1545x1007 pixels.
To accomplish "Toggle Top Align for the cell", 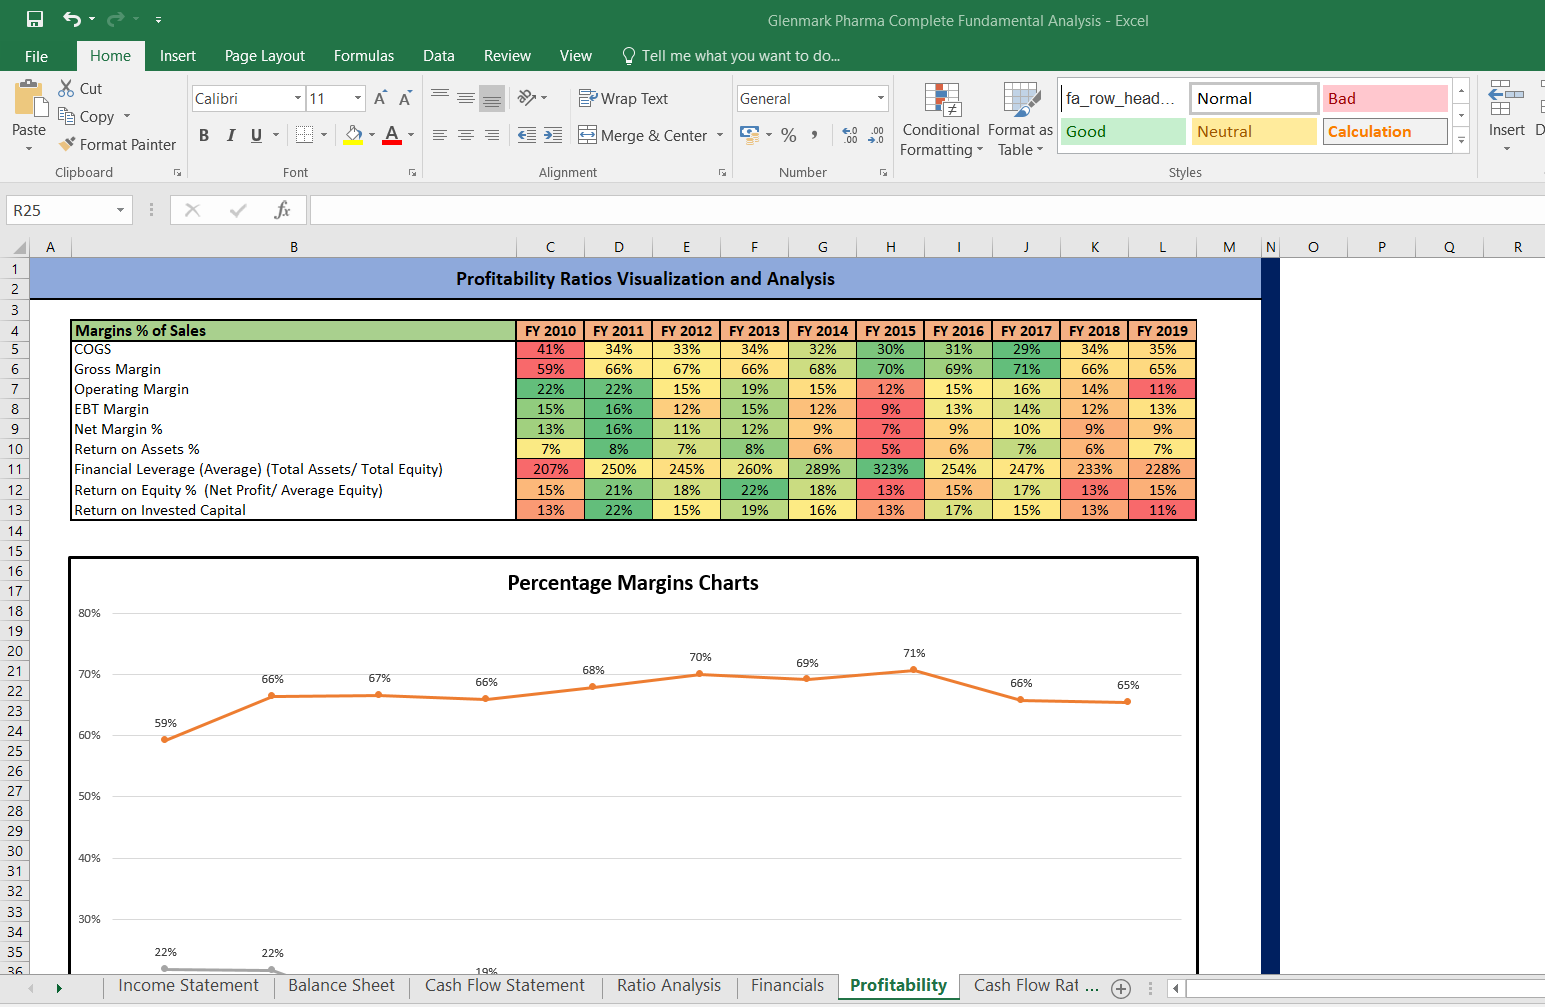I will [440, 97].
